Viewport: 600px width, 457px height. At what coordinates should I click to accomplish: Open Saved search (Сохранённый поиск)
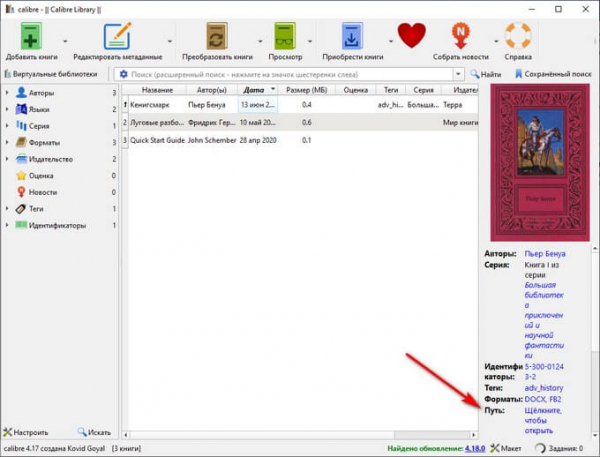(x=553, y=74)
